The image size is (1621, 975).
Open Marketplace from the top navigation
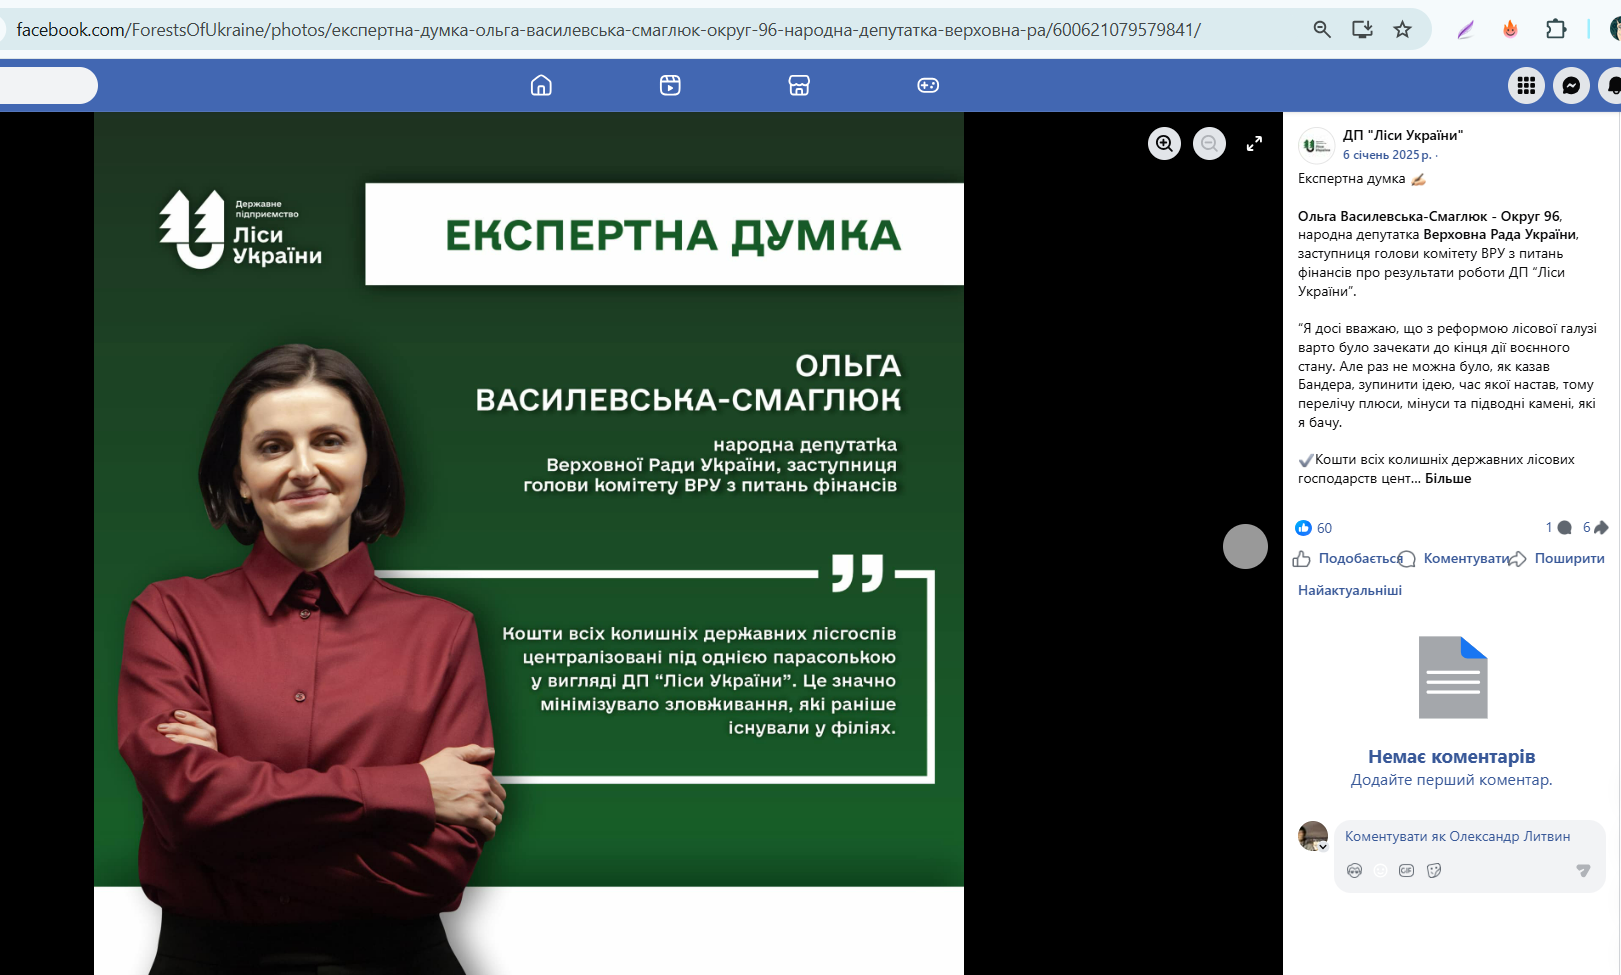pyautogui.click(x=798, y=85)
